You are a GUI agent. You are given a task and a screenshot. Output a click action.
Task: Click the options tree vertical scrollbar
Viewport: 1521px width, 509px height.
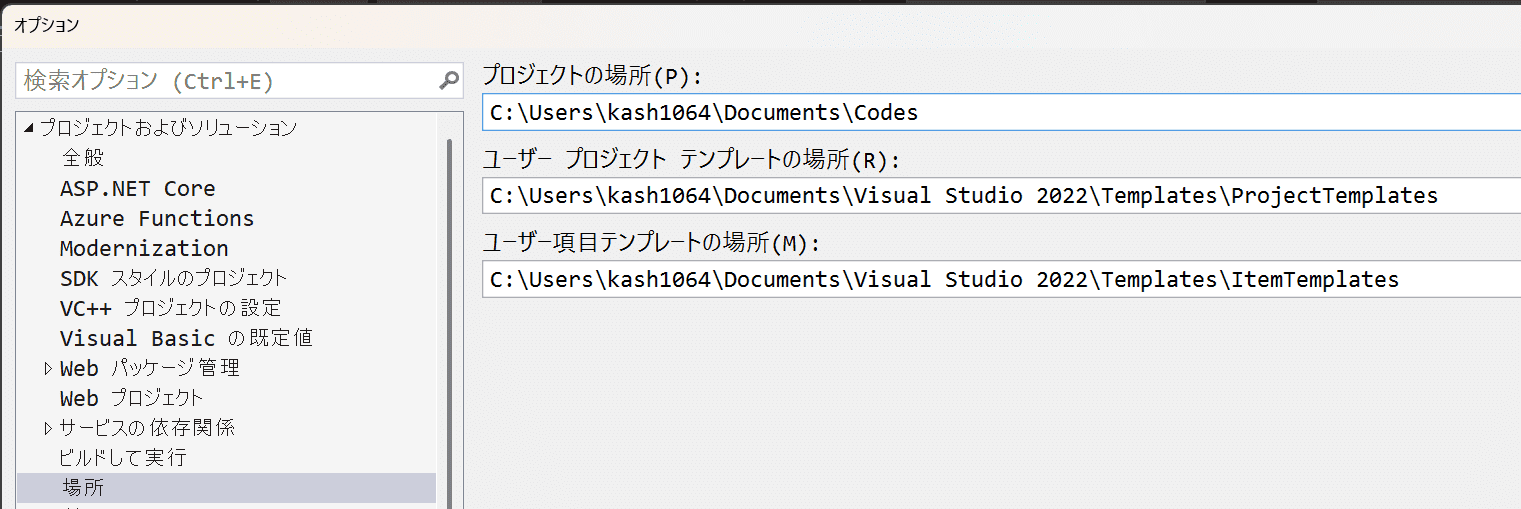[x=449, y=320]
